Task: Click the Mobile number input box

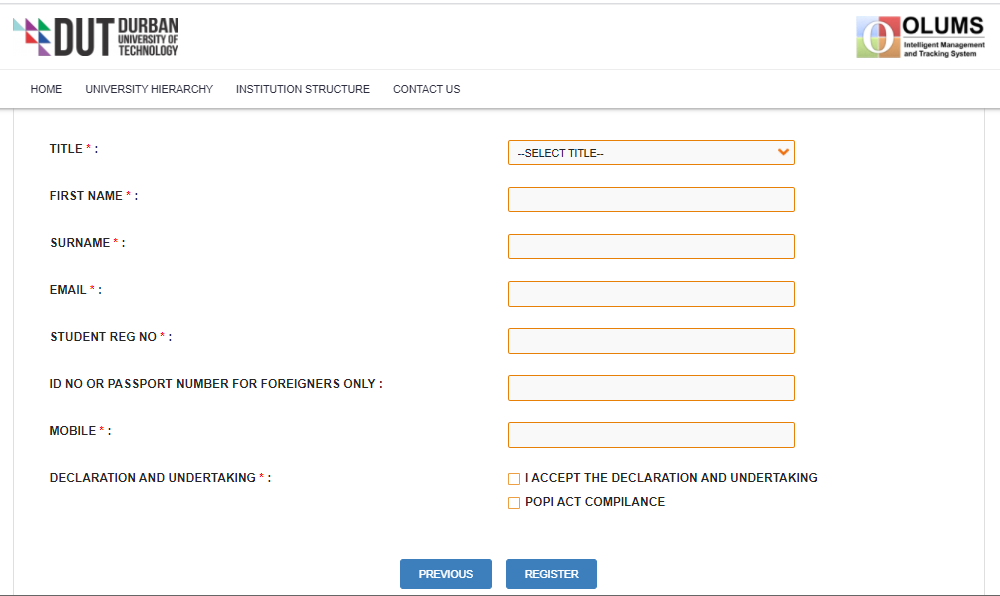Action: point(651,435)
